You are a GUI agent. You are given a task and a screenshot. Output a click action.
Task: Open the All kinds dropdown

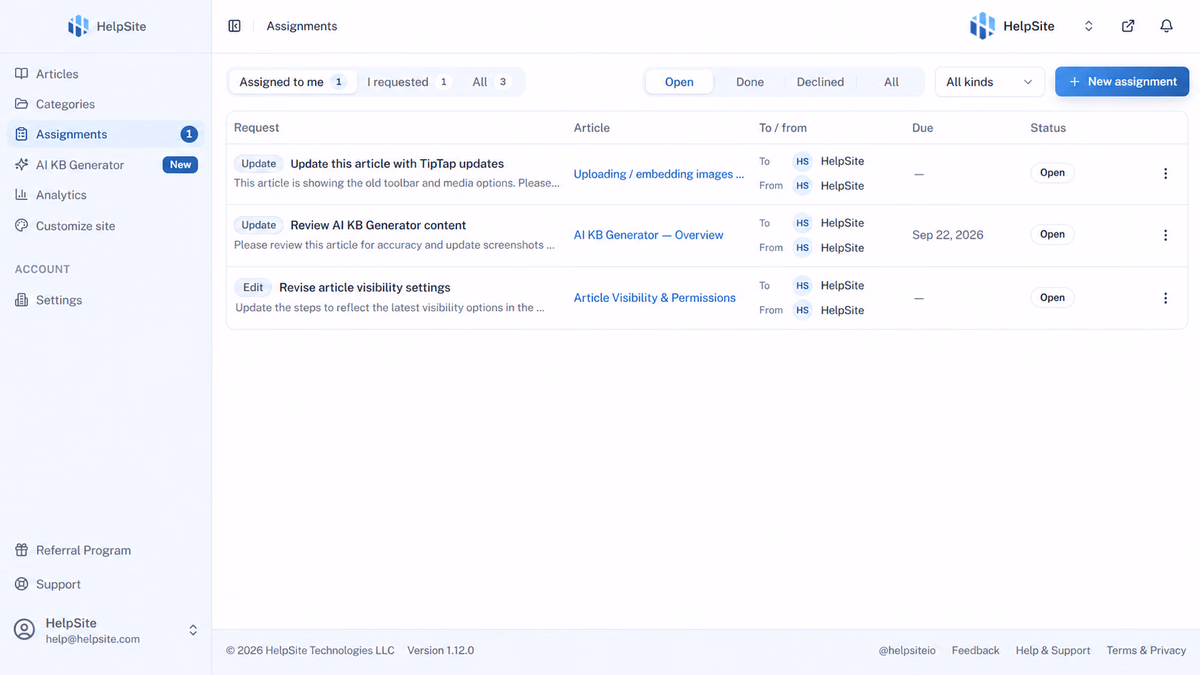[990, 82]
